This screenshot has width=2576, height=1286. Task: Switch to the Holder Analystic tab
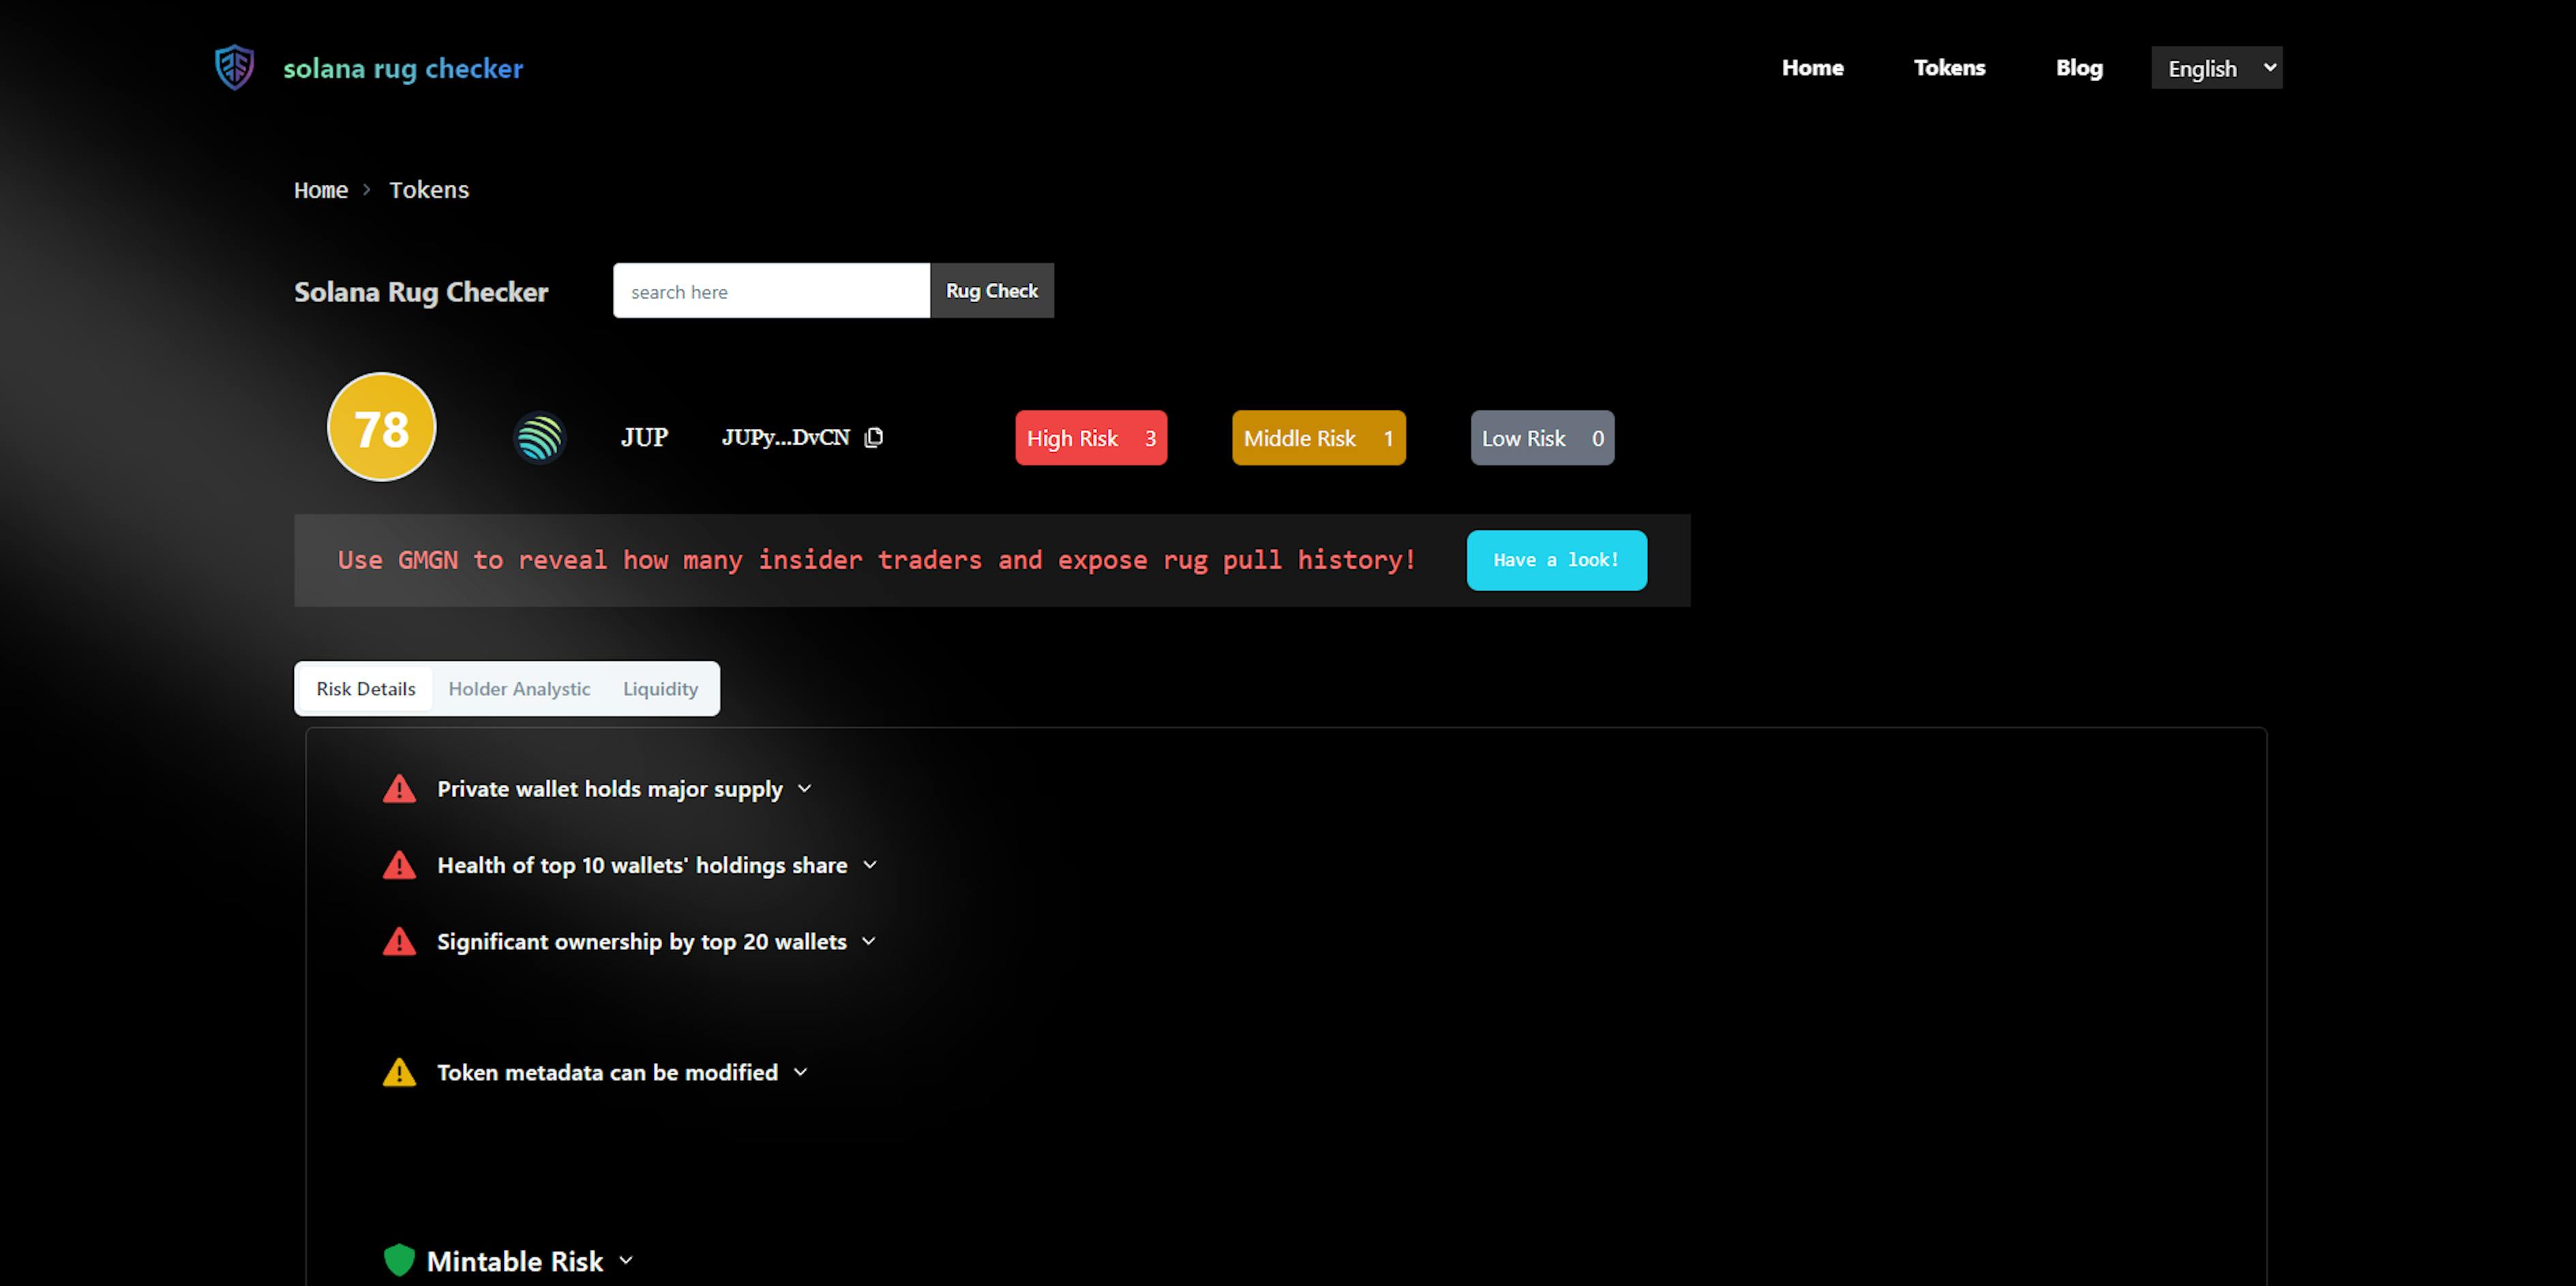[519, 689]
